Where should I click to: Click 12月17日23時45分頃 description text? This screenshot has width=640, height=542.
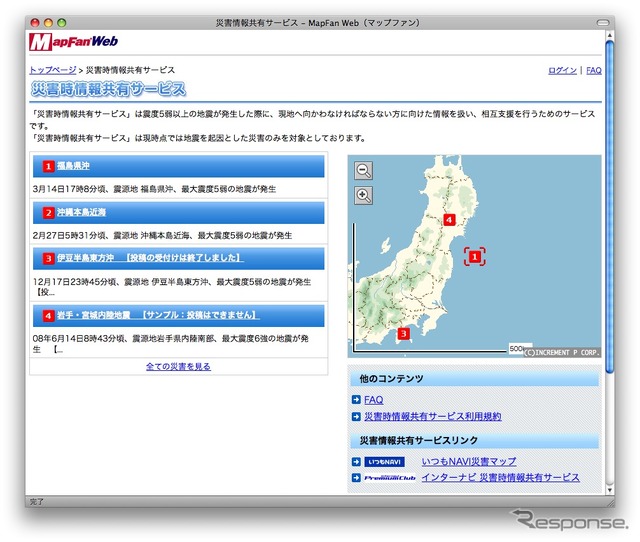172,287
